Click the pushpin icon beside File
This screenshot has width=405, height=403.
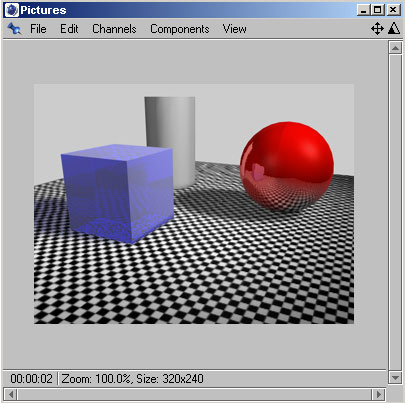pos(14,29)
